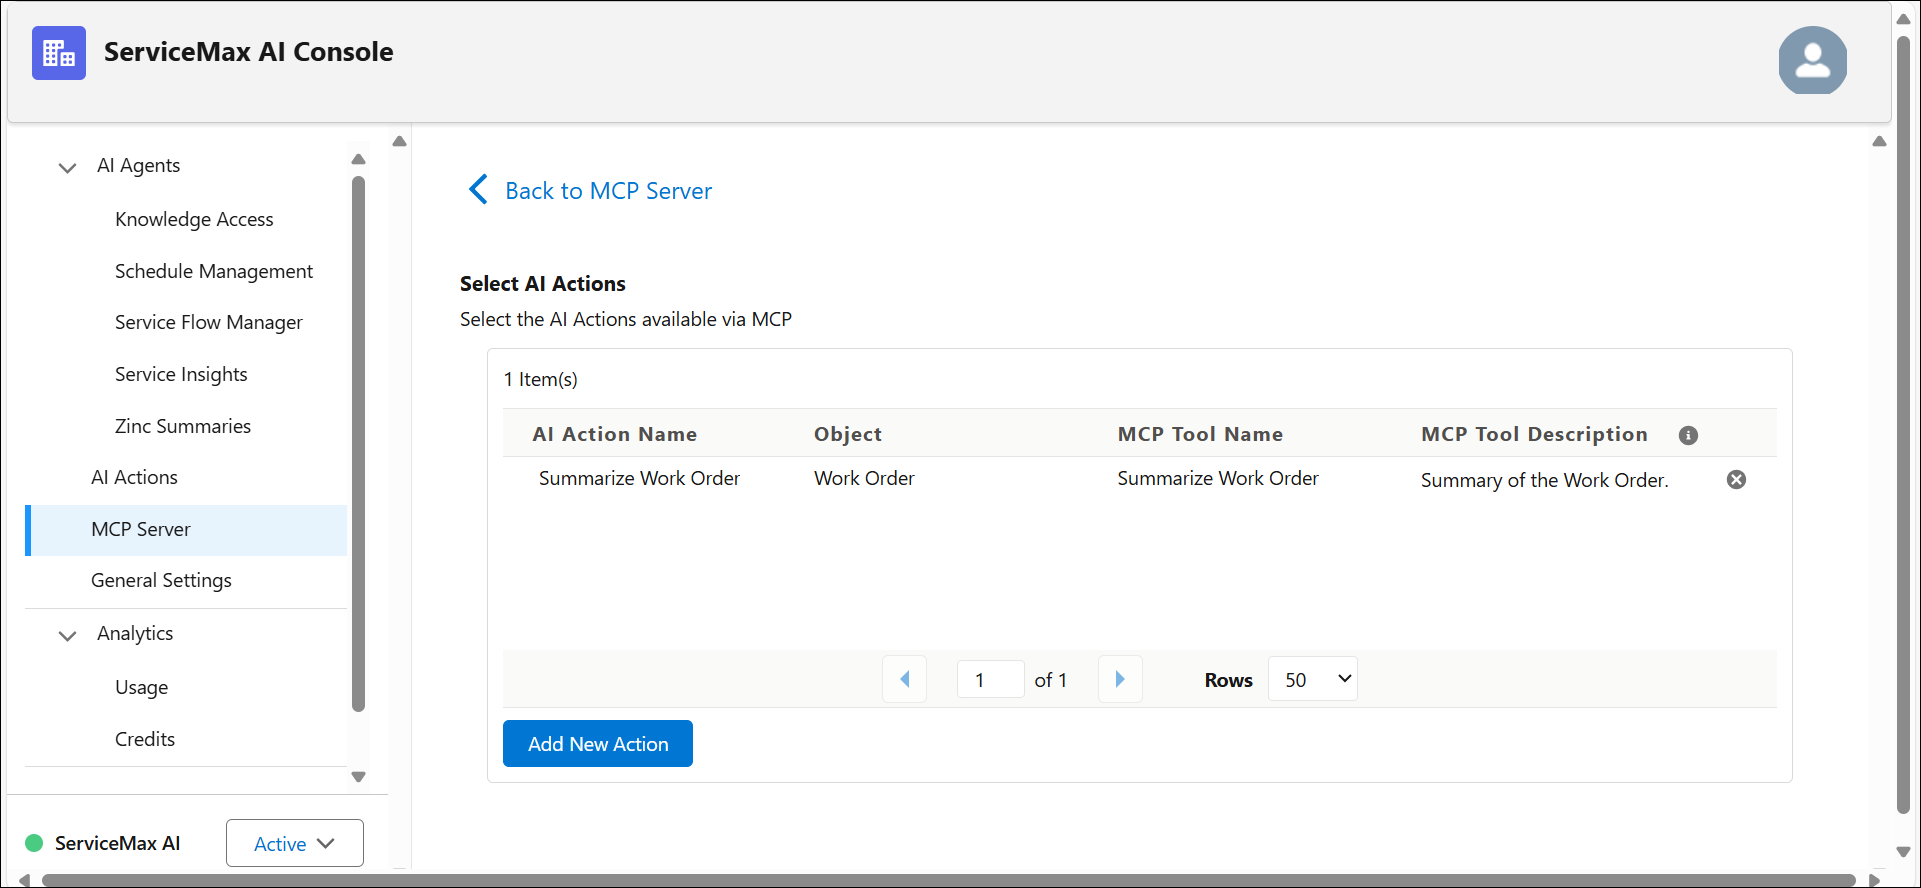The height and width of the screenshot is (888, 1921).
Task: Click the sidebar scroll down arrow
Action: (359, 777)
